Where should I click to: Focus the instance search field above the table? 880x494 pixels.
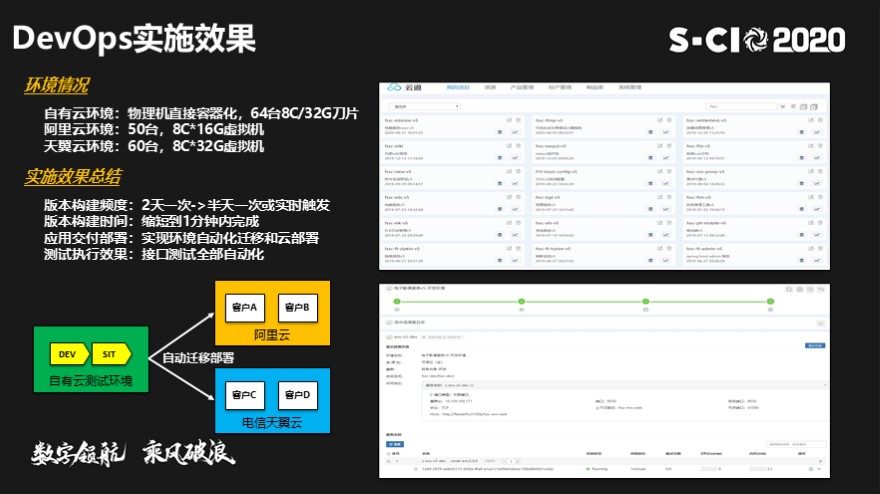[x=796, y=444]
